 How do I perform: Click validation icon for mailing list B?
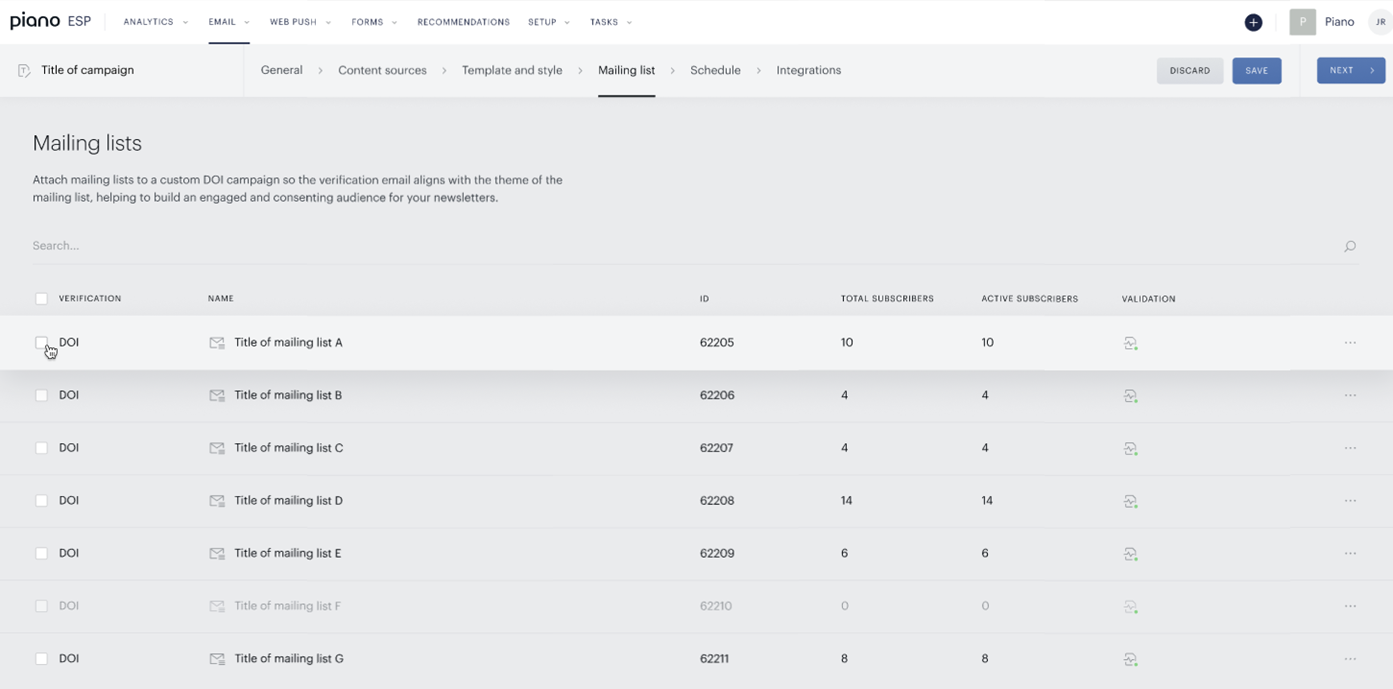[x=1130, y=396]
